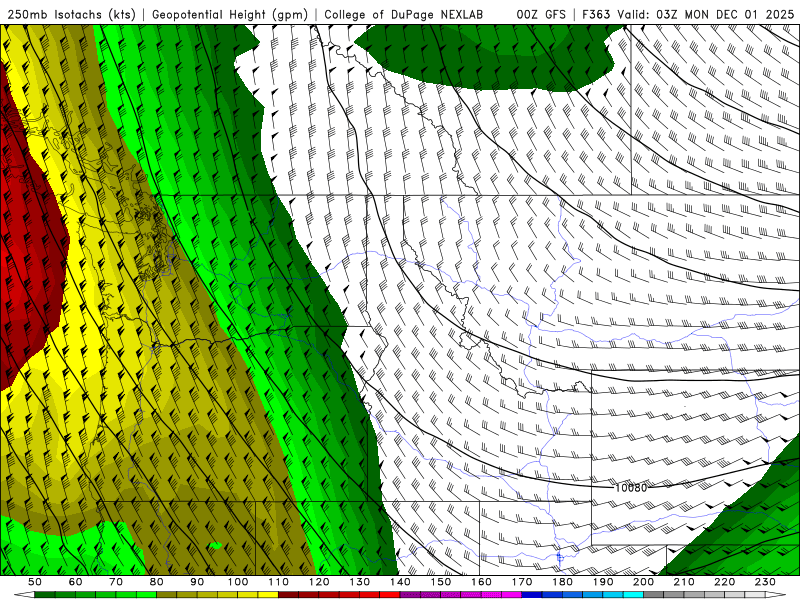800x600 pixels.
Task: Click the 50 value on the color scale
Action: [x=34, y=582]
